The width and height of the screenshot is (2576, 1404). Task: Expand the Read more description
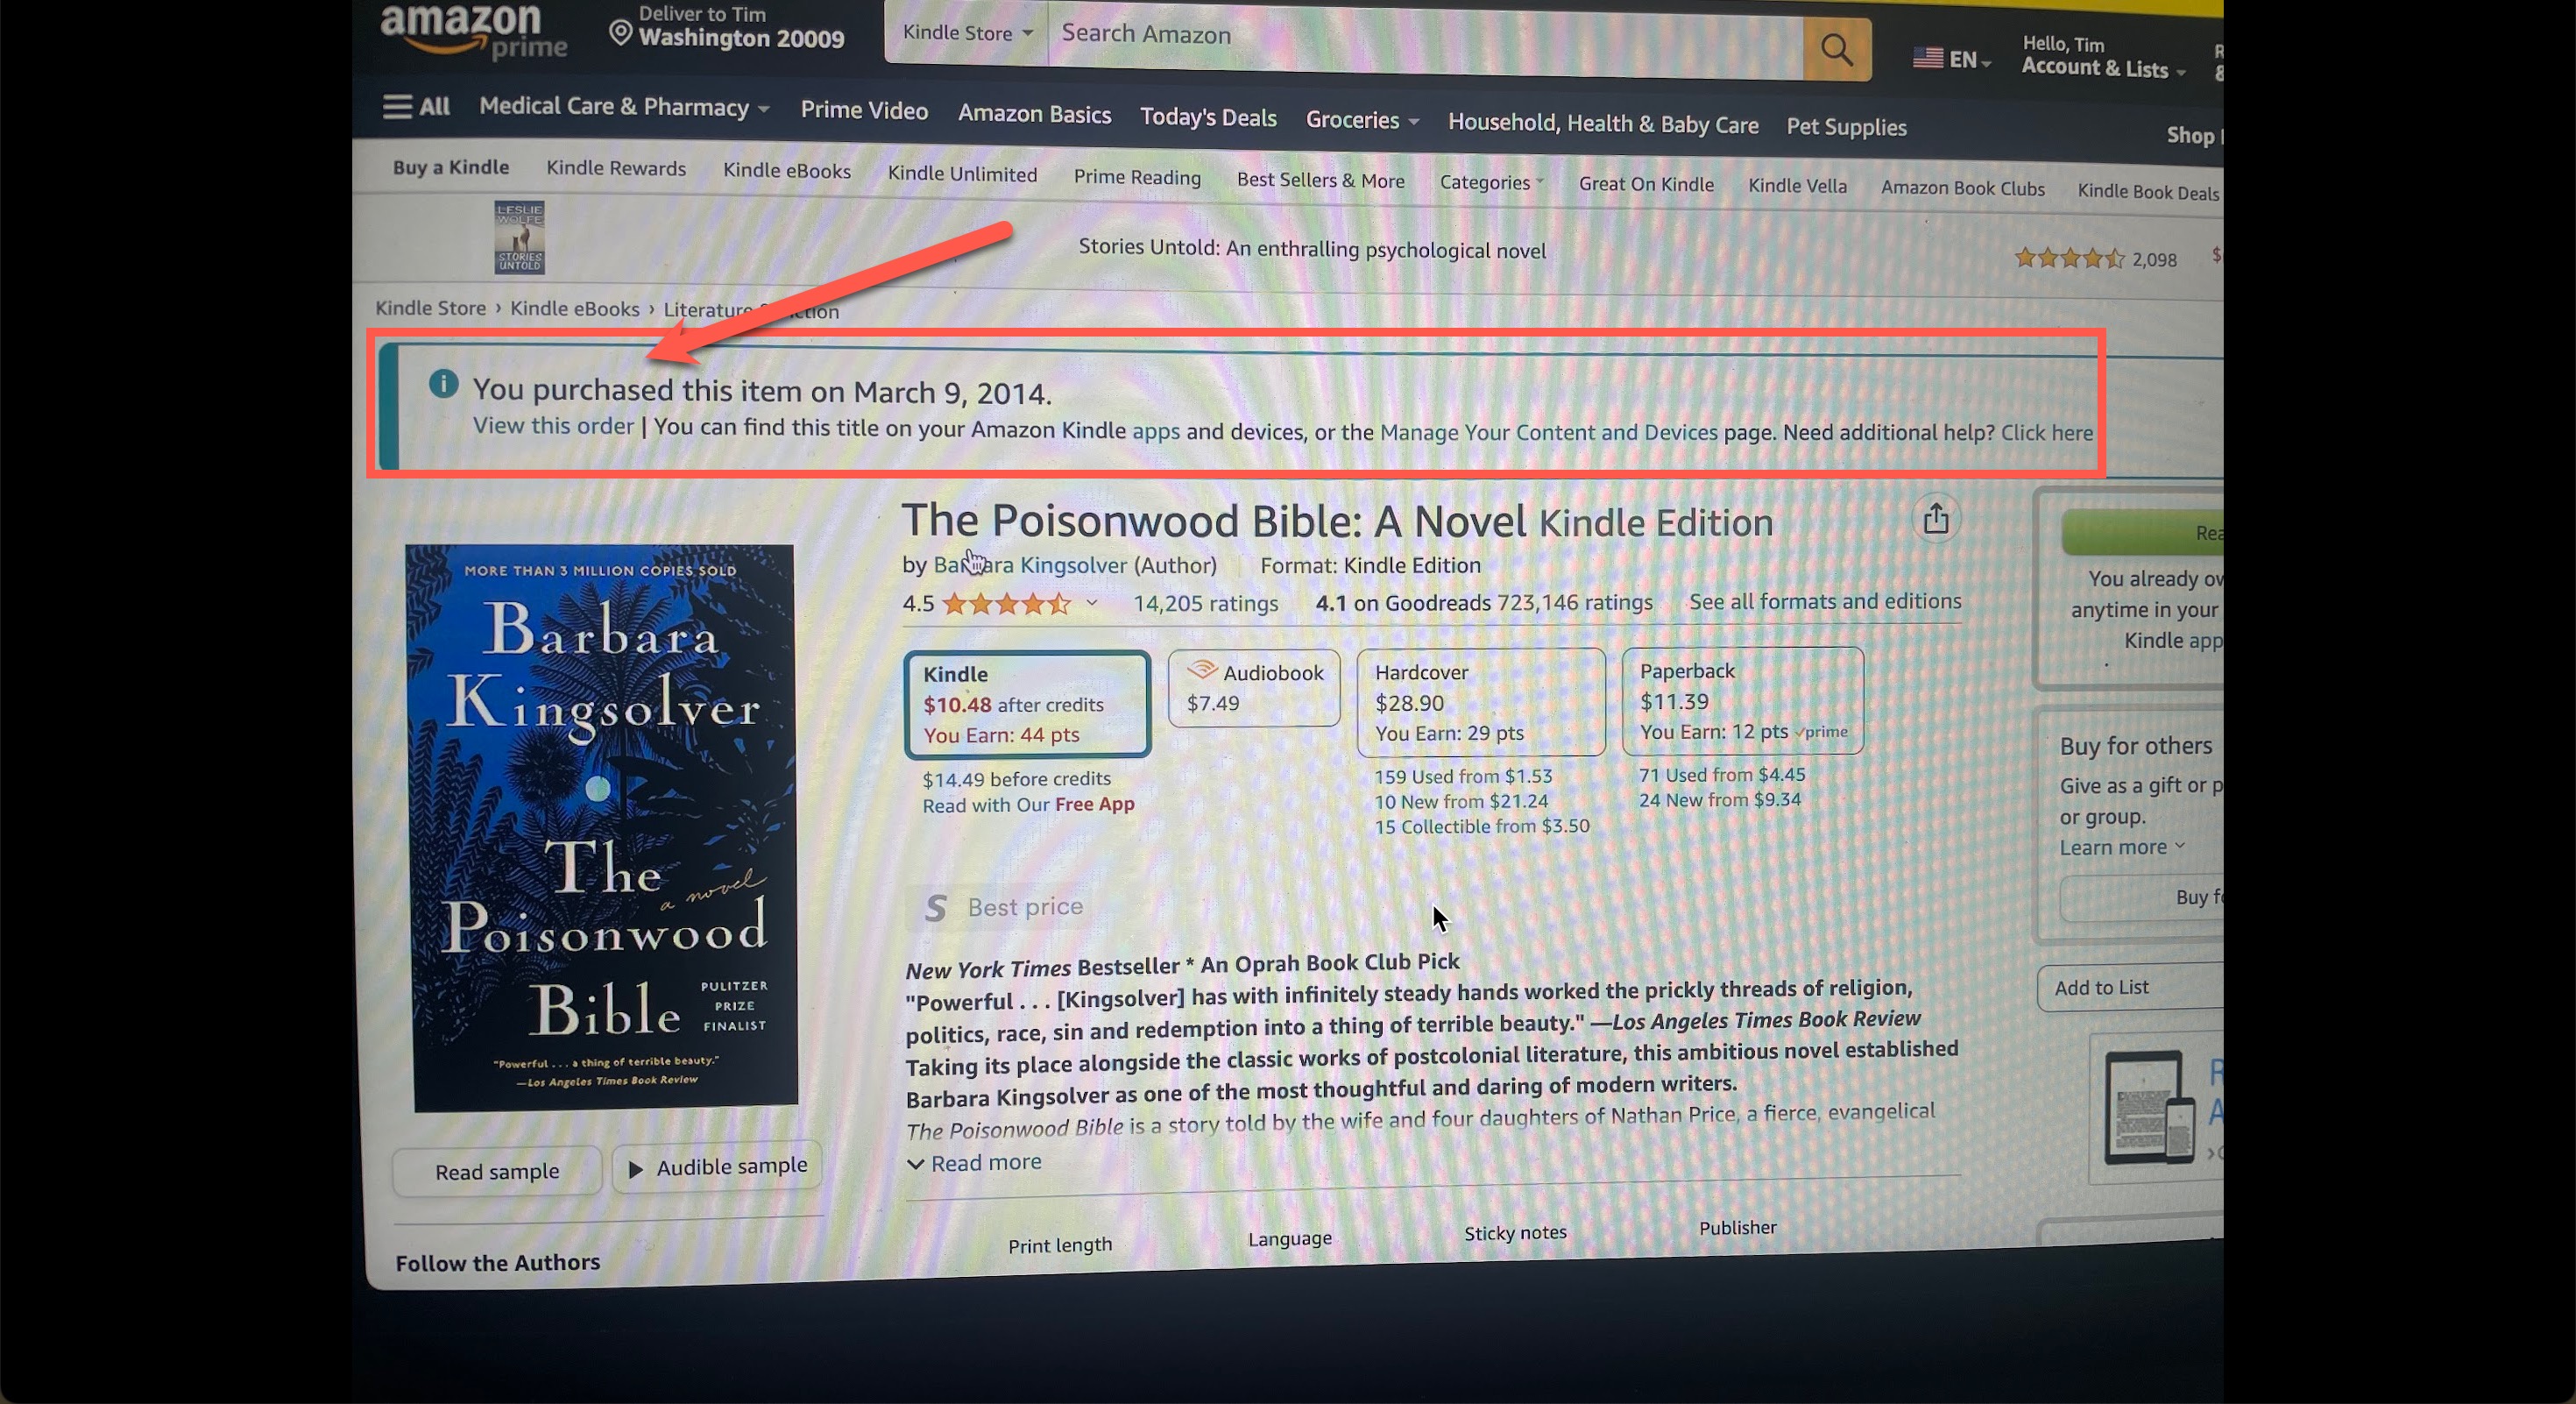click(x=974, y=1163)
